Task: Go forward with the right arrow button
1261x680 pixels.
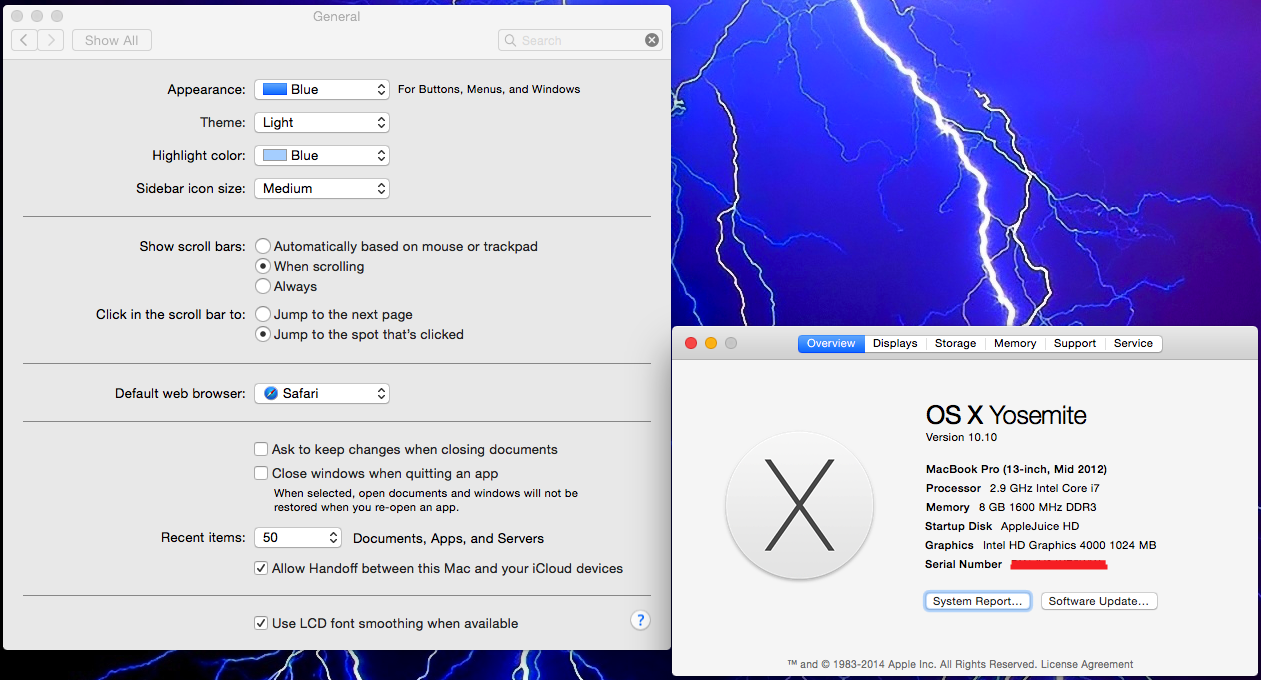Action: coord(51,40)
